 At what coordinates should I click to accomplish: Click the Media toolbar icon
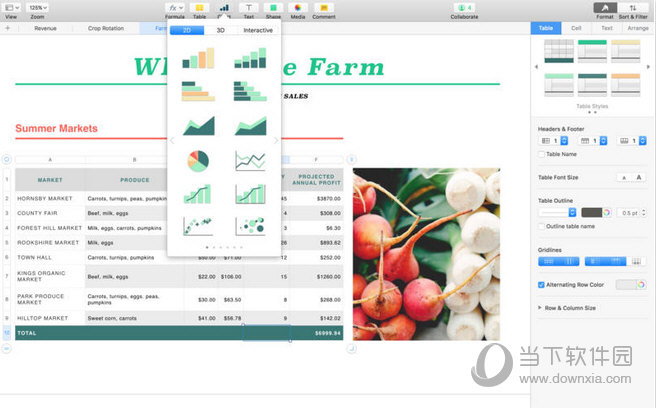298,8
